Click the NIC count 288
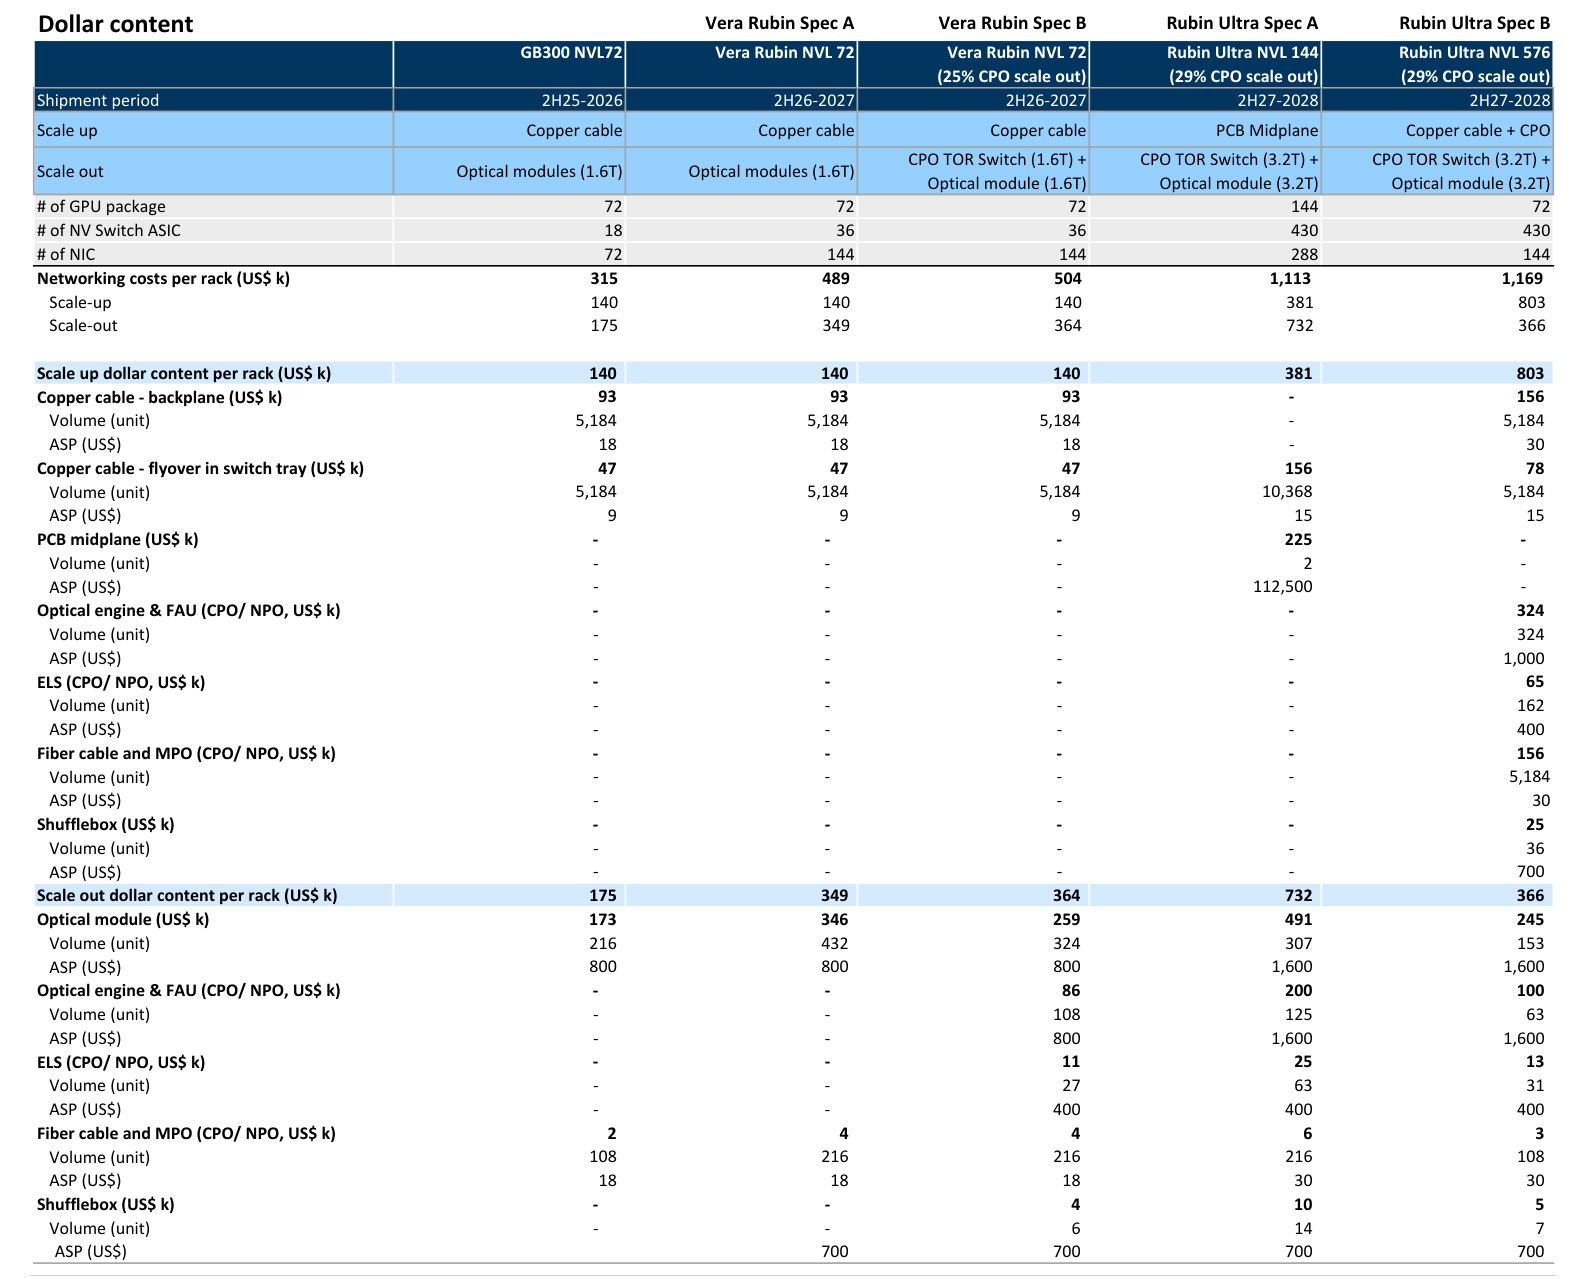Screen dimensions: 1590x1279 tap(1304, 254)
